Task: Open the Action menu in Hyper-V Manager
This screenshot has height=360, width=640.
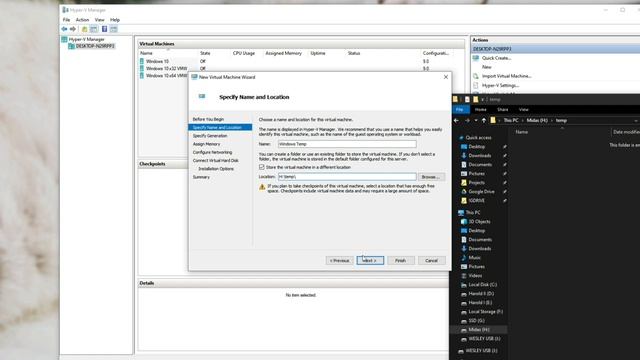Action: [82, 20]
